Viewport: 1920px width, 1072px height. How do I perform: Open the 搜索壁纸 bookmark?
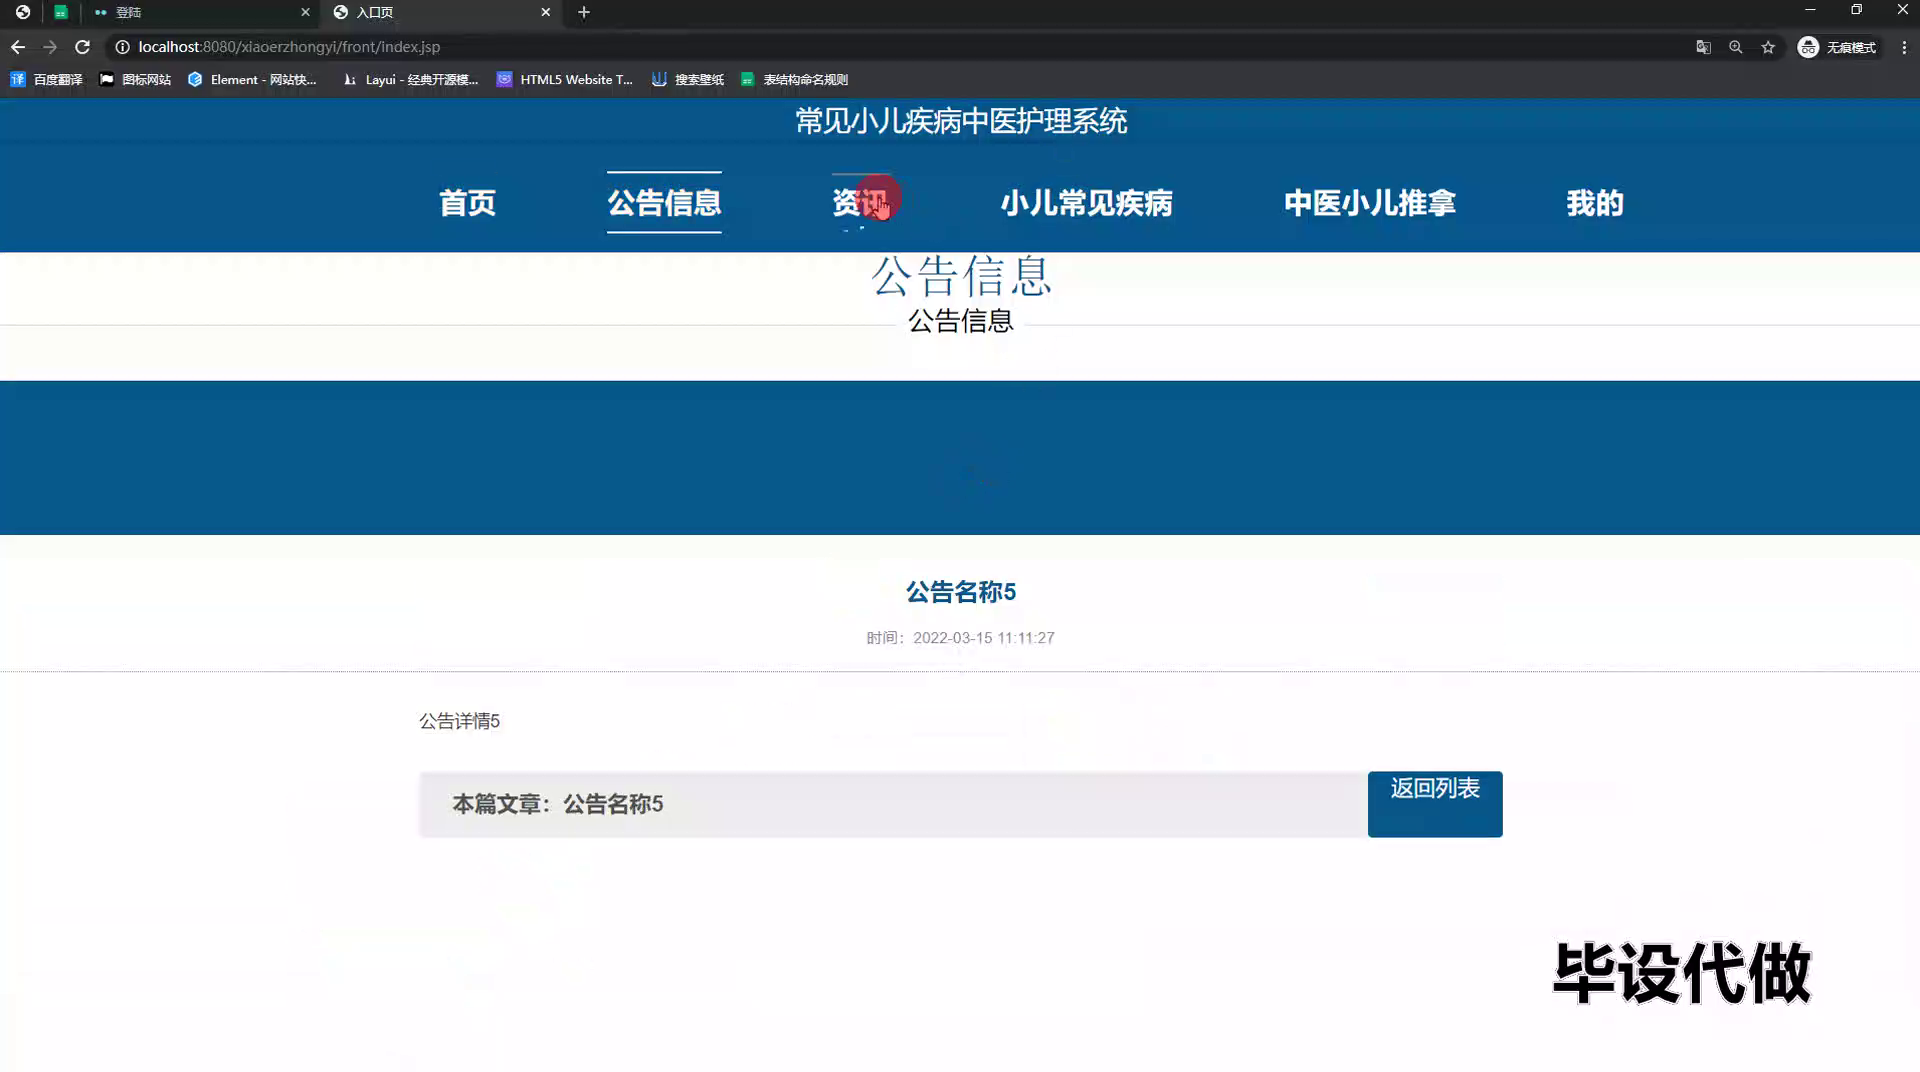coord(688,79)
